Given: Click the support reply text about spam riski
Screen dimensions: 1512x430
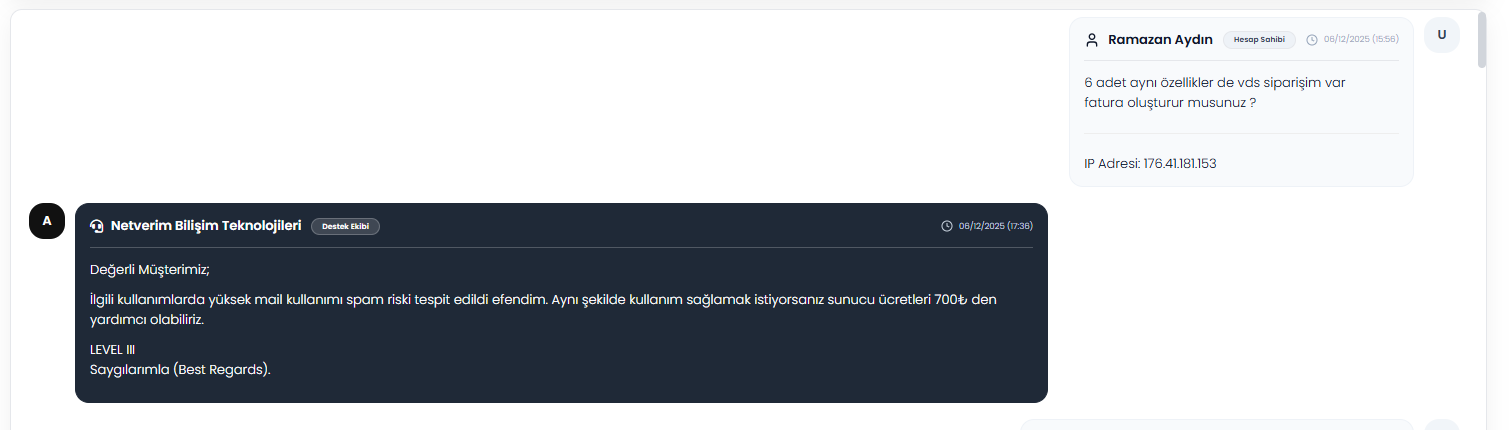Looking at the screenshot, I should point(543,310).
